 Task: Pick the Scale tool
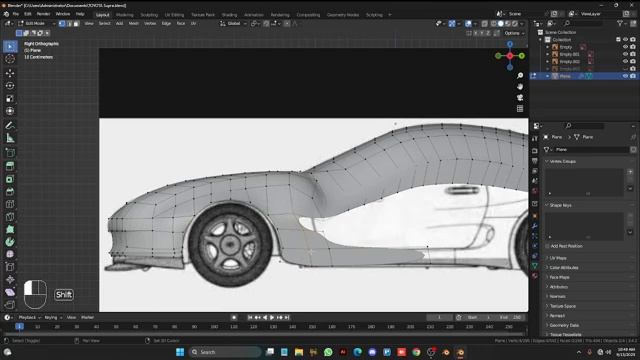tap(10, 98)
